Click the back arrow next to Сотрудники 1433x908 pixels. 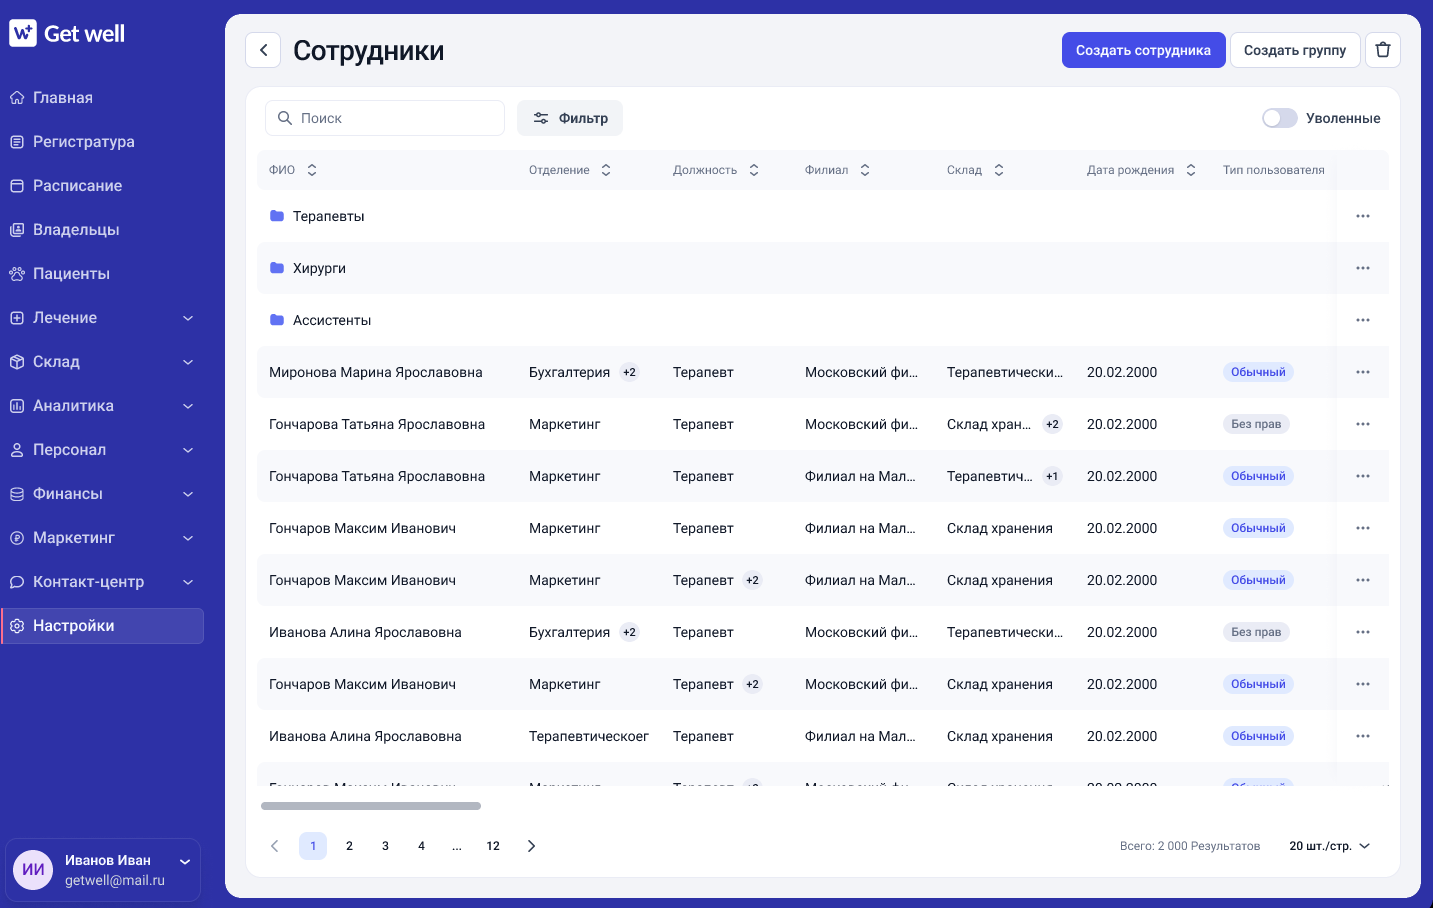[263, 50]
